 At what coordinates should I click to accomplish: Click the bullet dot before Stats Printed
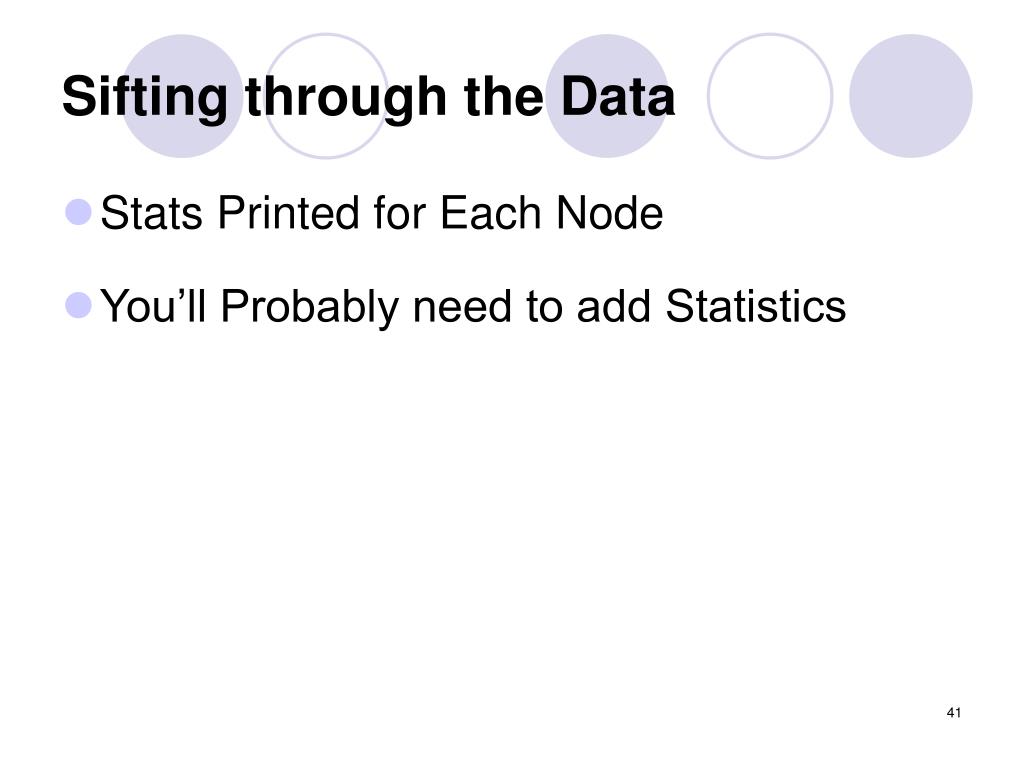tap(79, 212)
